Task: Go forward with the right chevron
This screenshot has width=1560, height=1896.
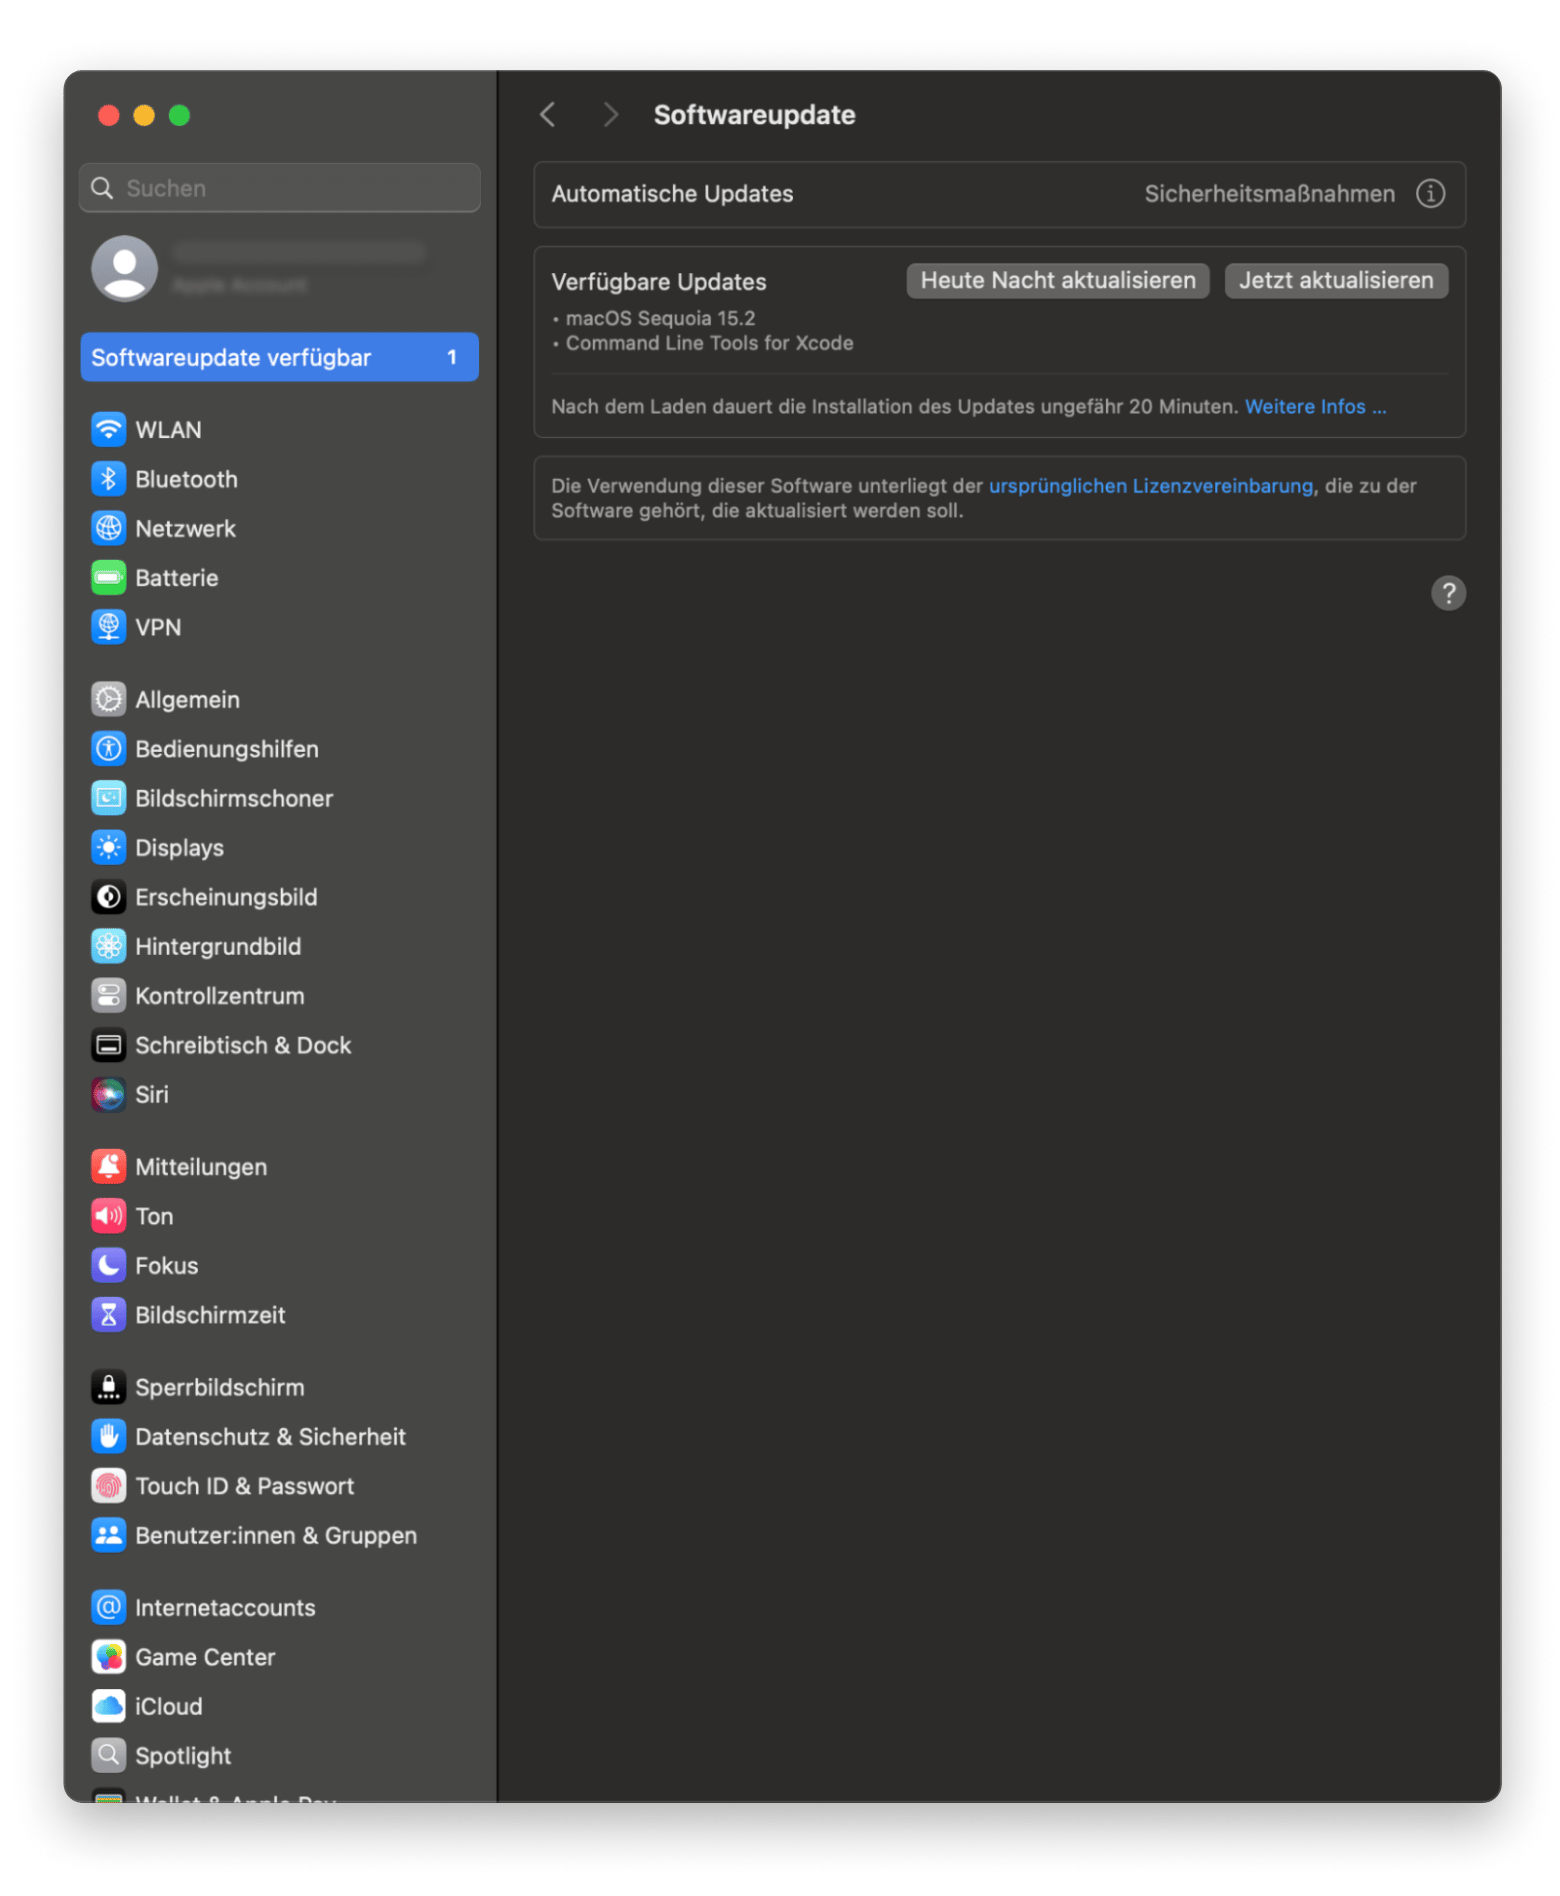Action: [609, 114]
